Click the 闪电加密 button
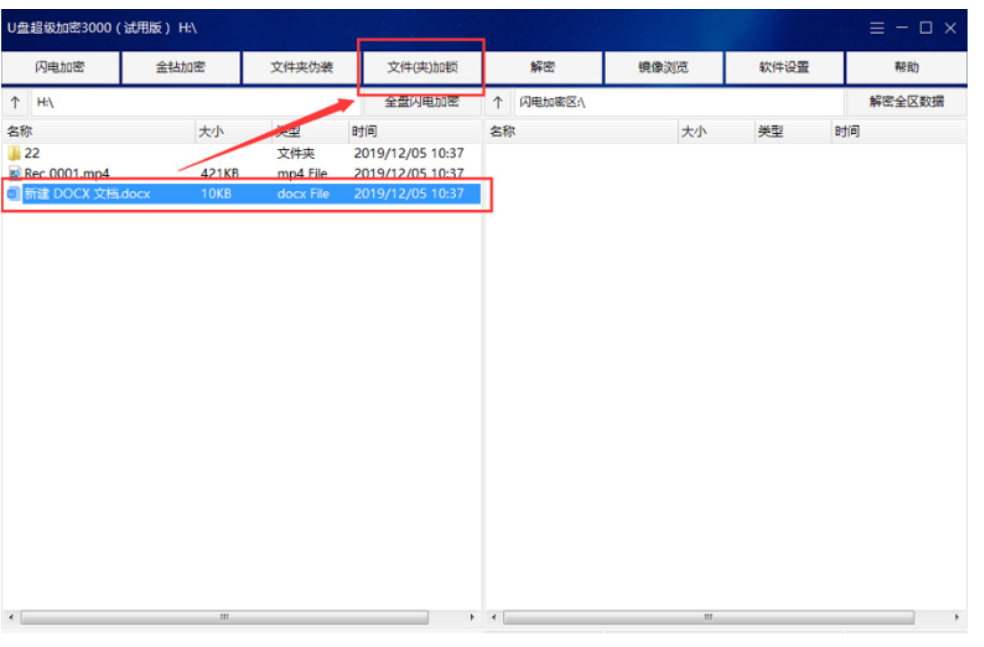Screen dimensions: 984x647 (x=60, y=68)
